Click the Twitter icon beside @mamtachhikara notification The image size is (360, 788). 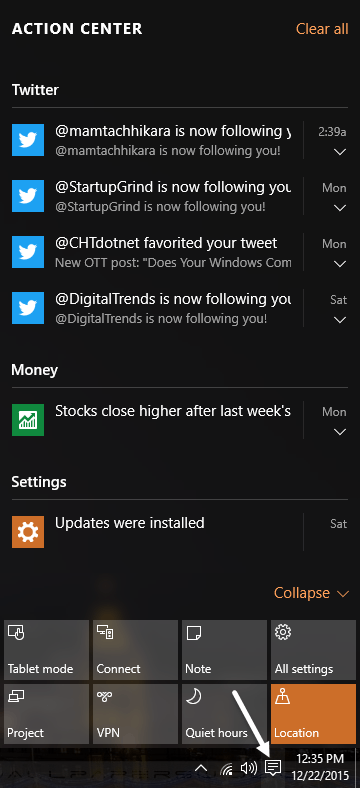[28, 140]
